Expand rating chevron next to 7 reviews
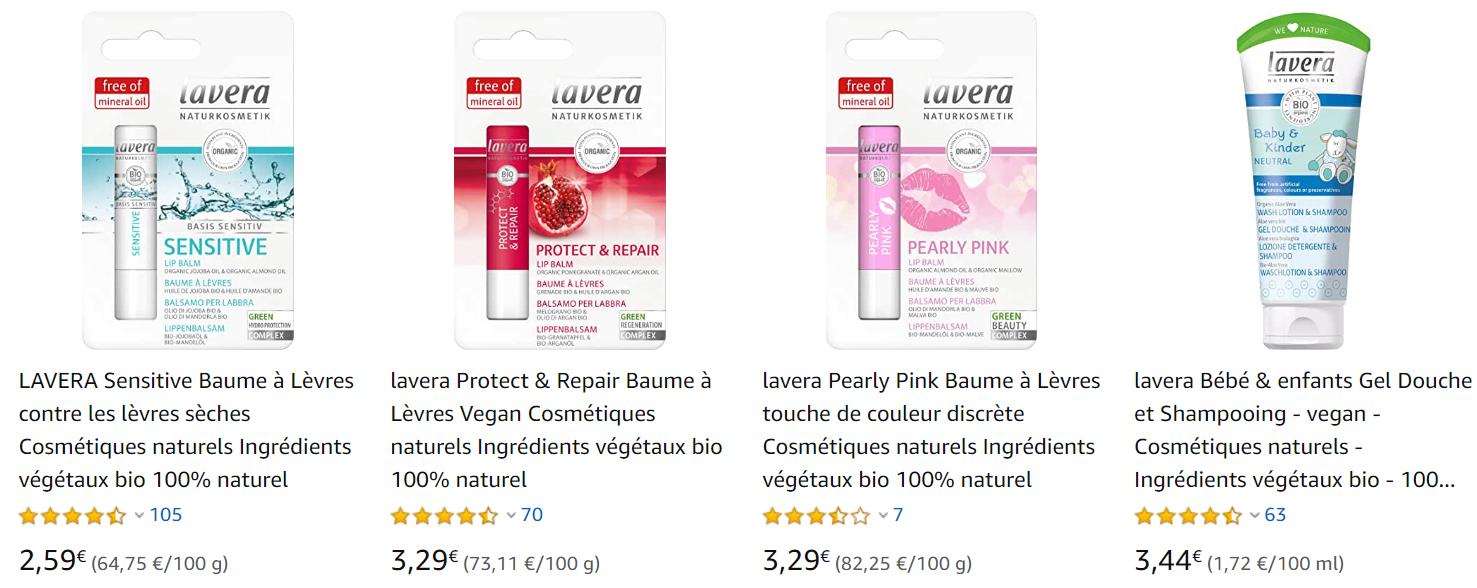 883,516
